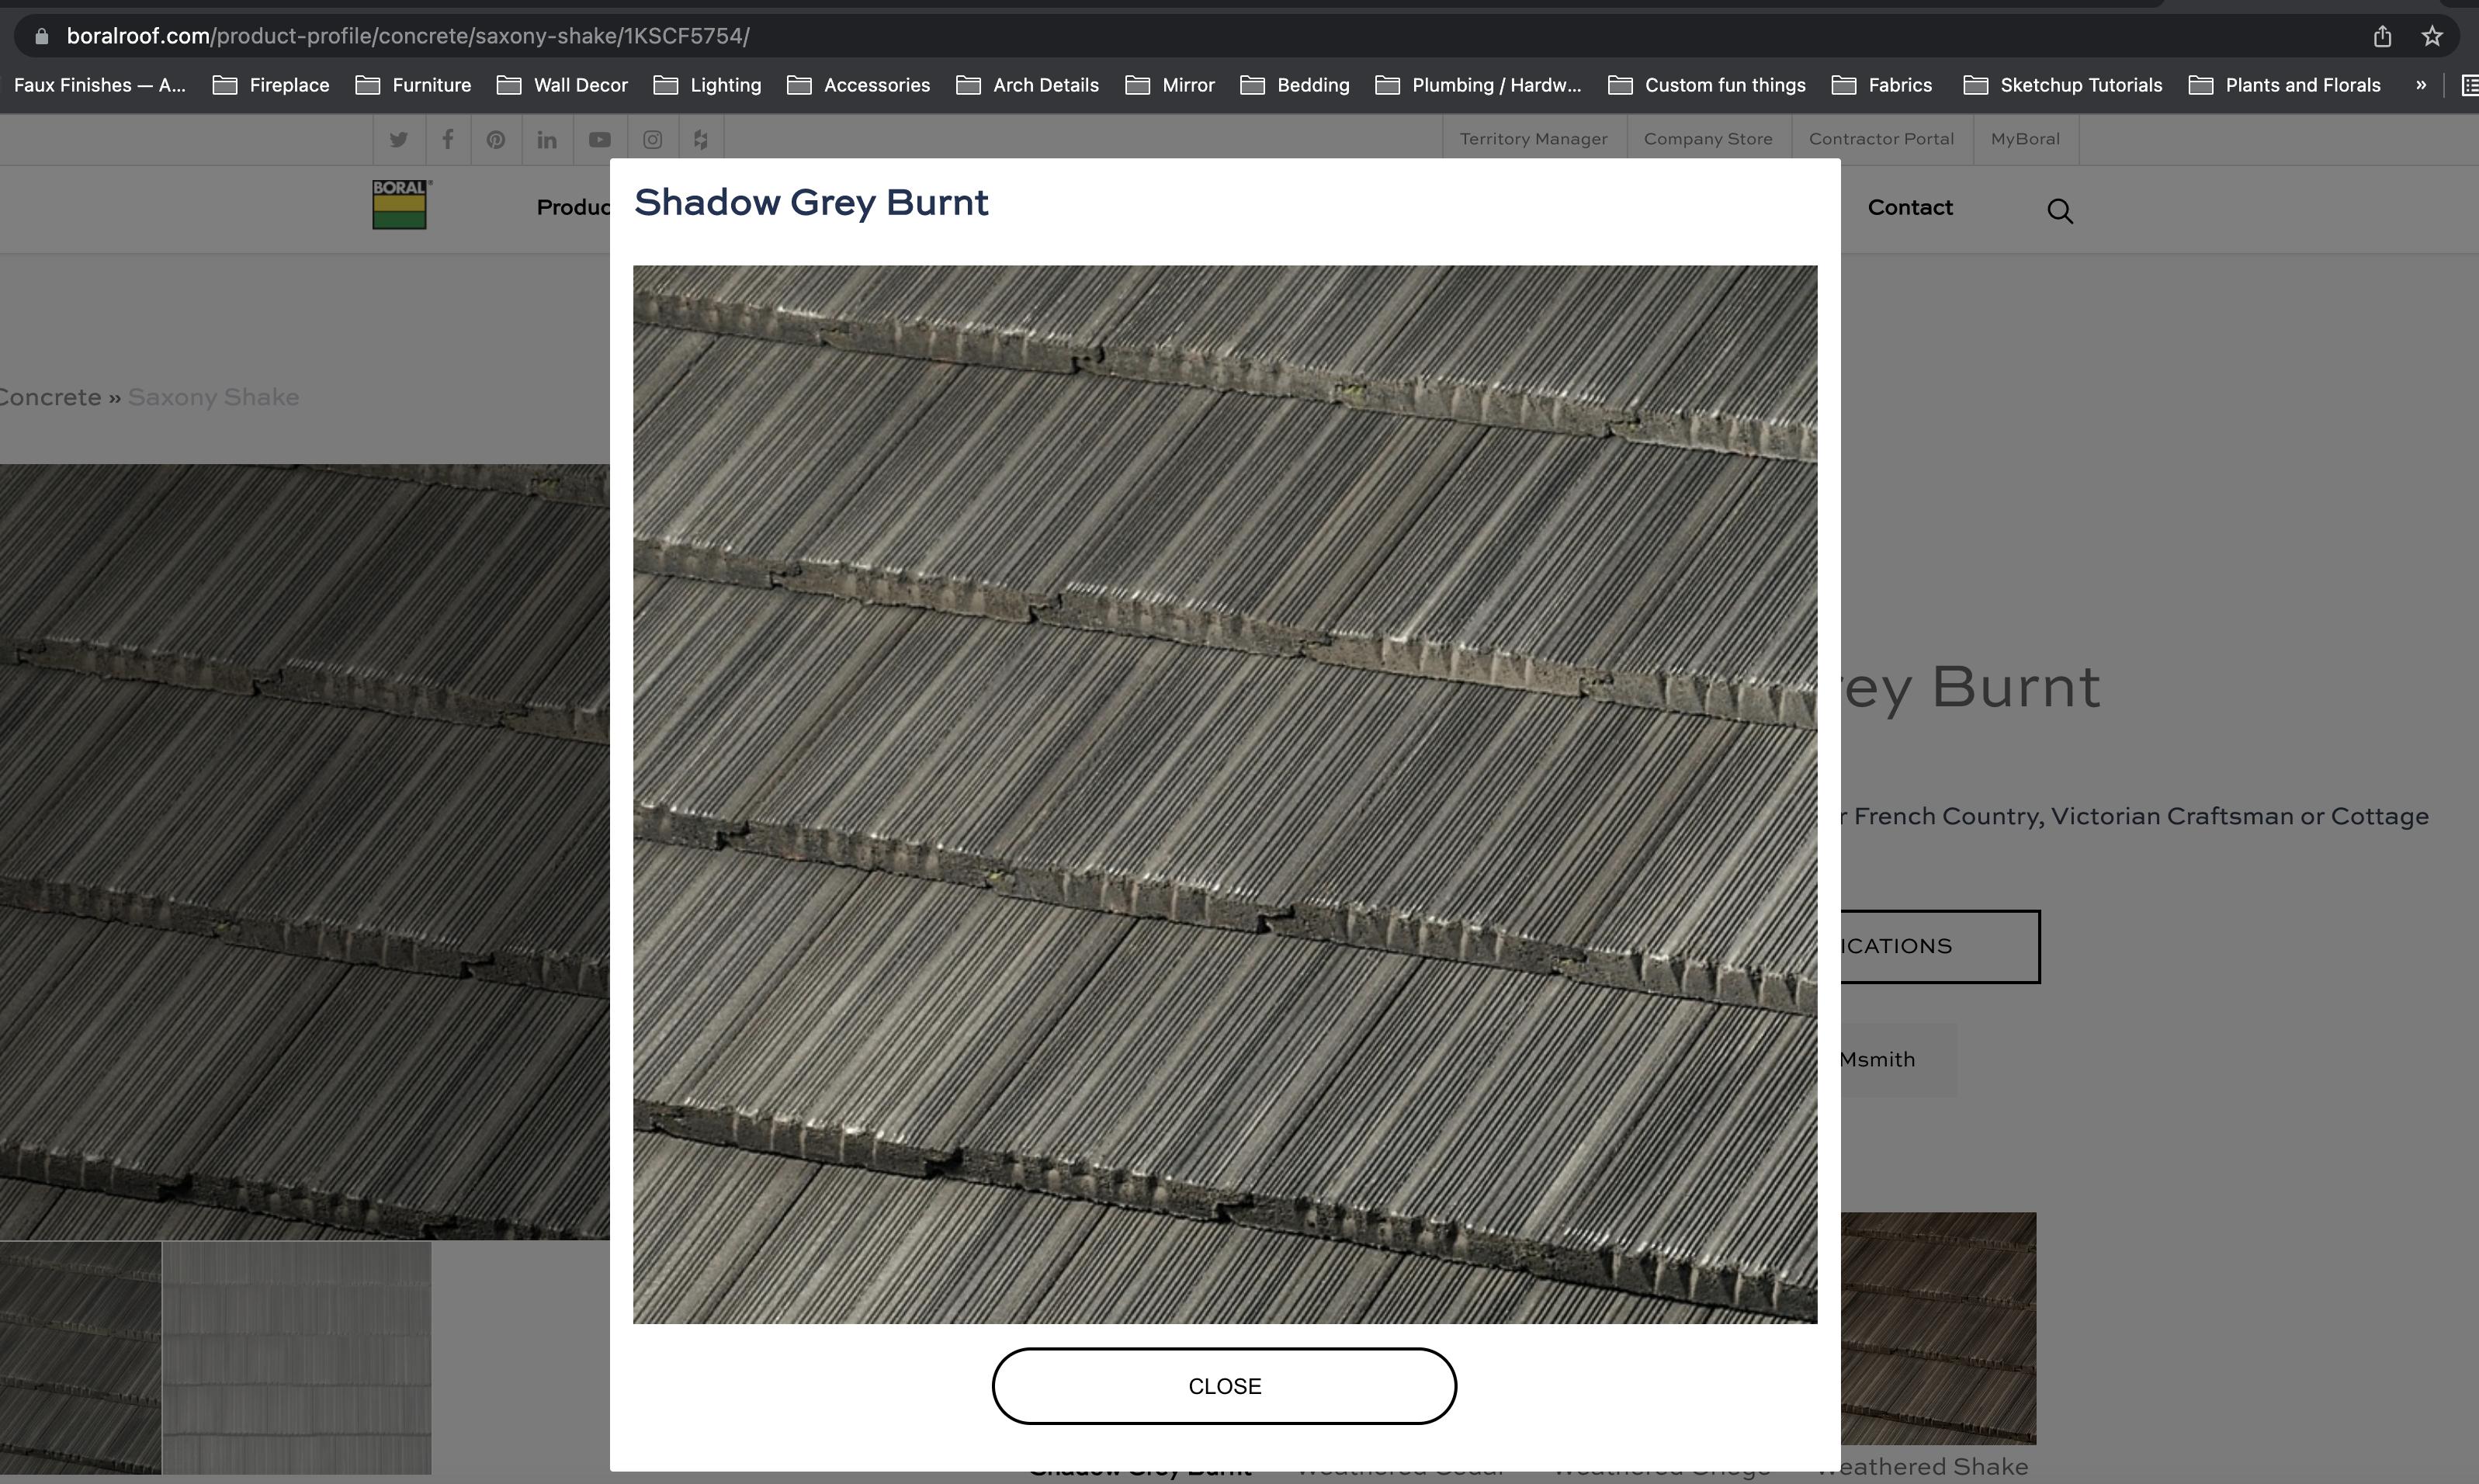Image resolution: width=2479 pixels, height=1484 pixels.
Task: Select the Weathered Shake color swatch
Action: (1937, 1328)
